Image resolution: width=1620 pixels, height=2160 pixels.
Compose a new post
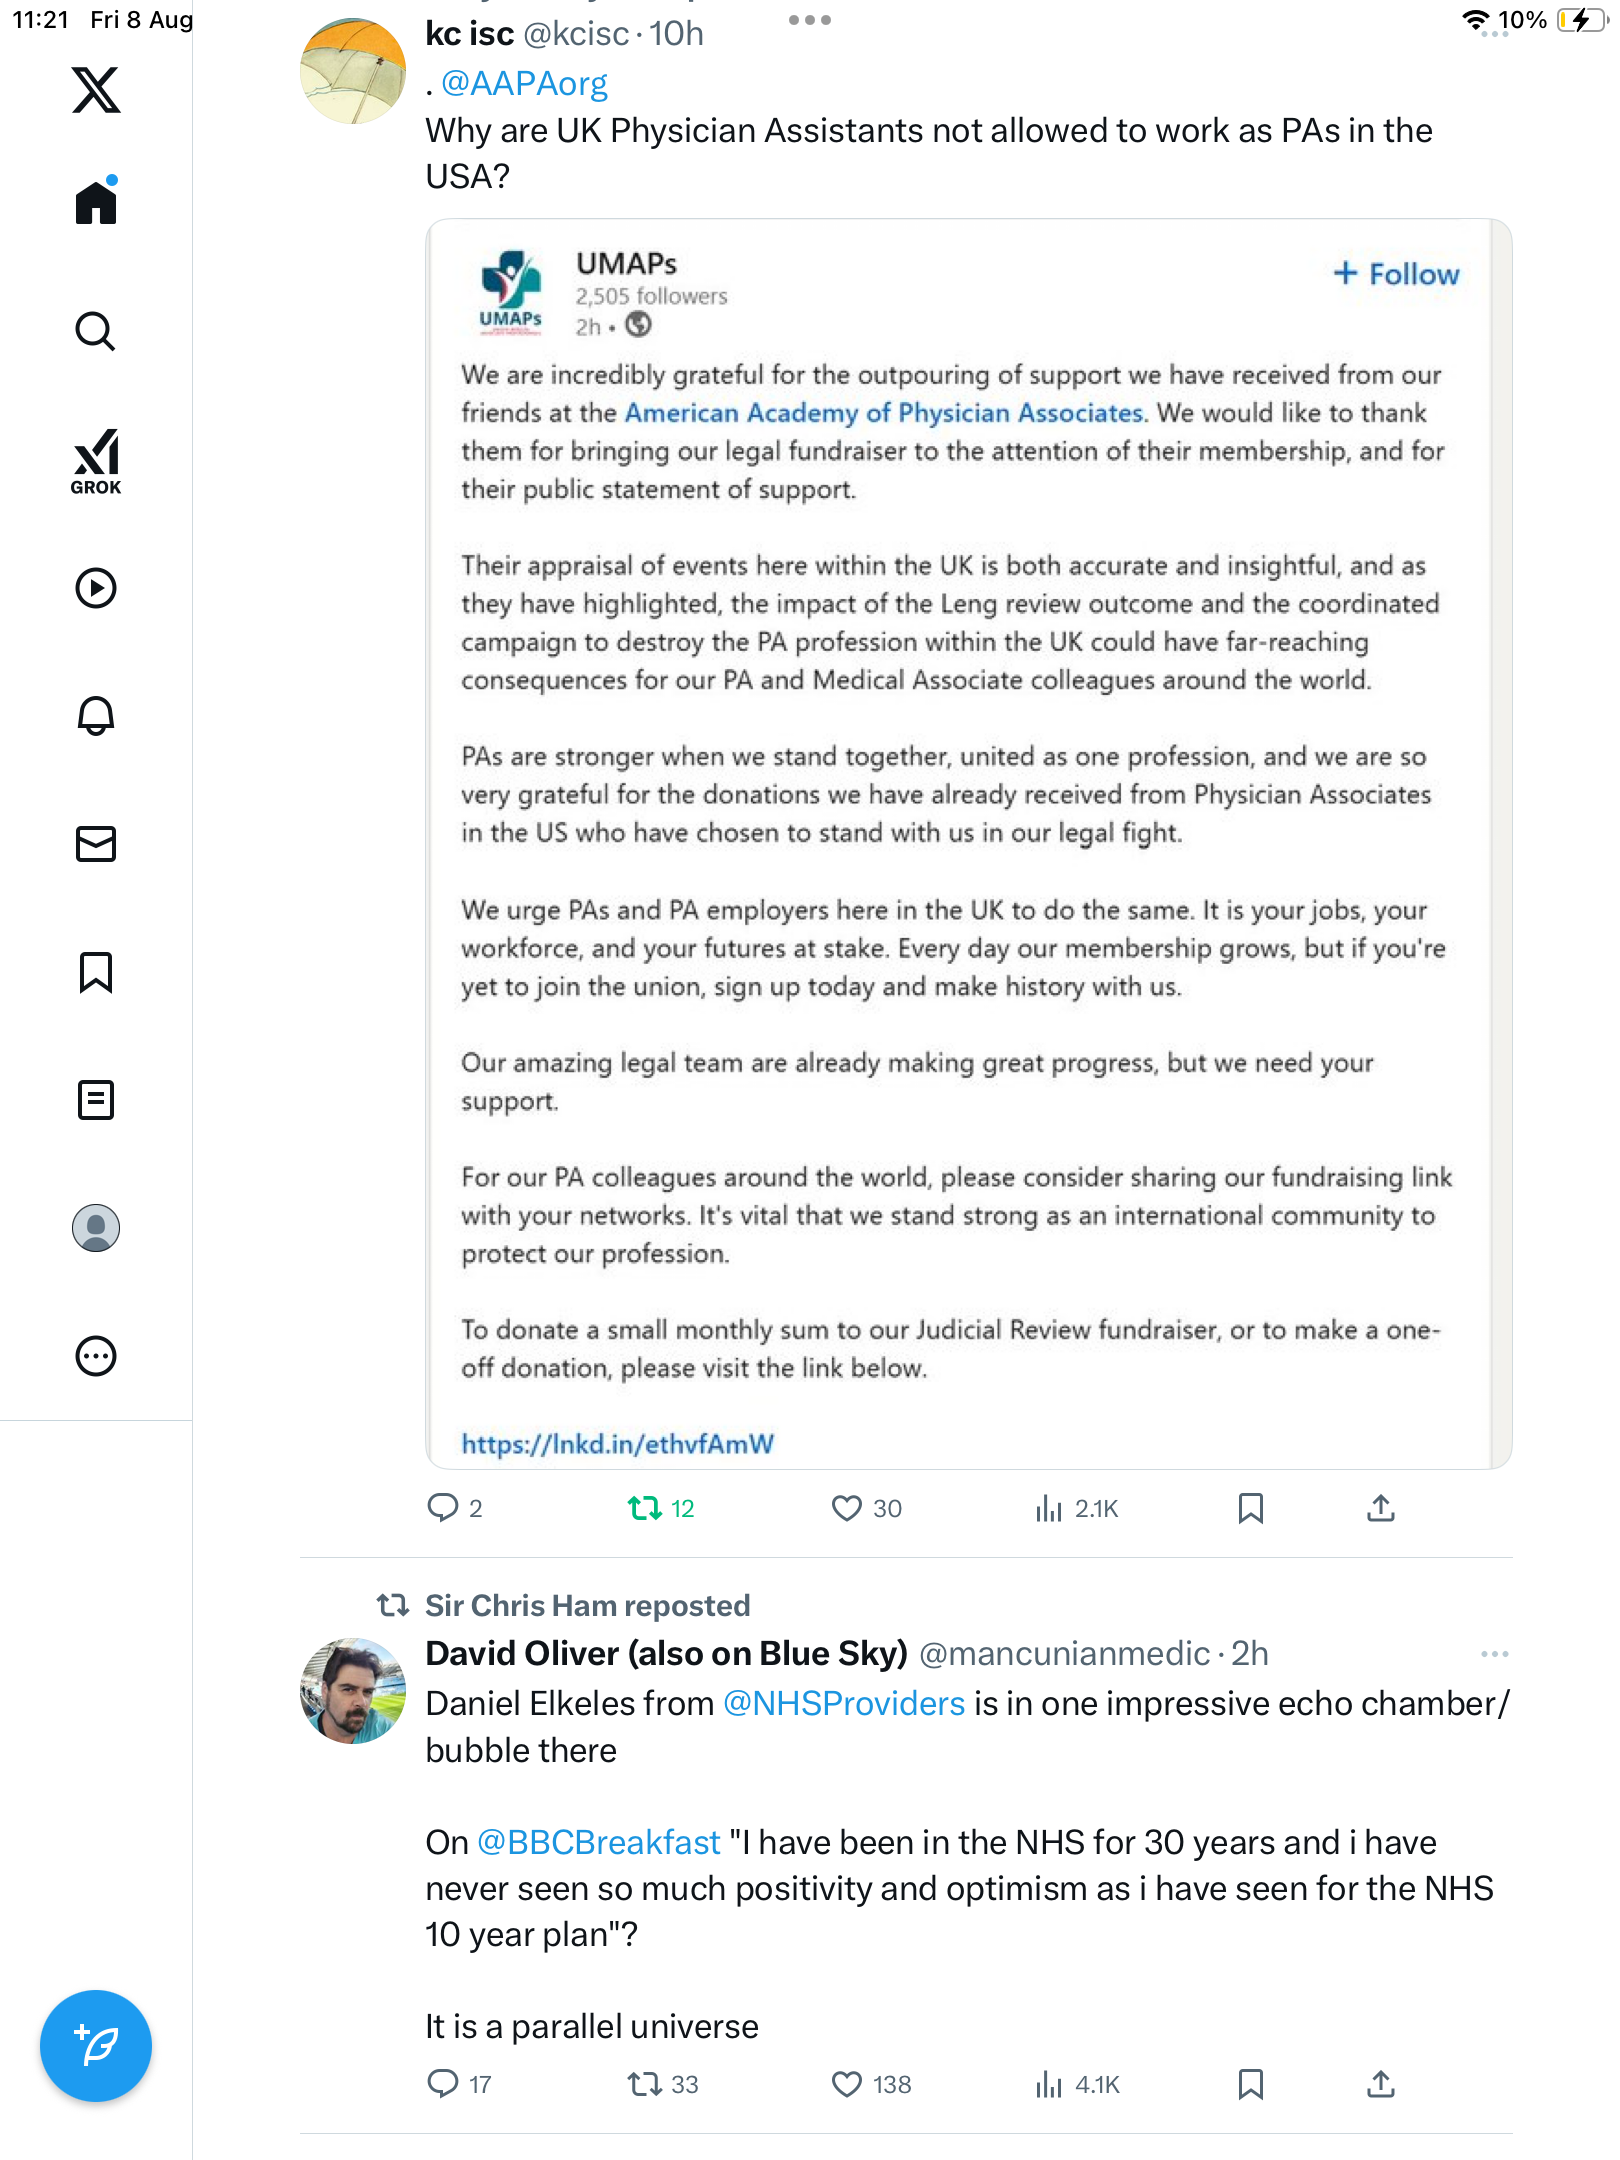(x=96, y=2046)
